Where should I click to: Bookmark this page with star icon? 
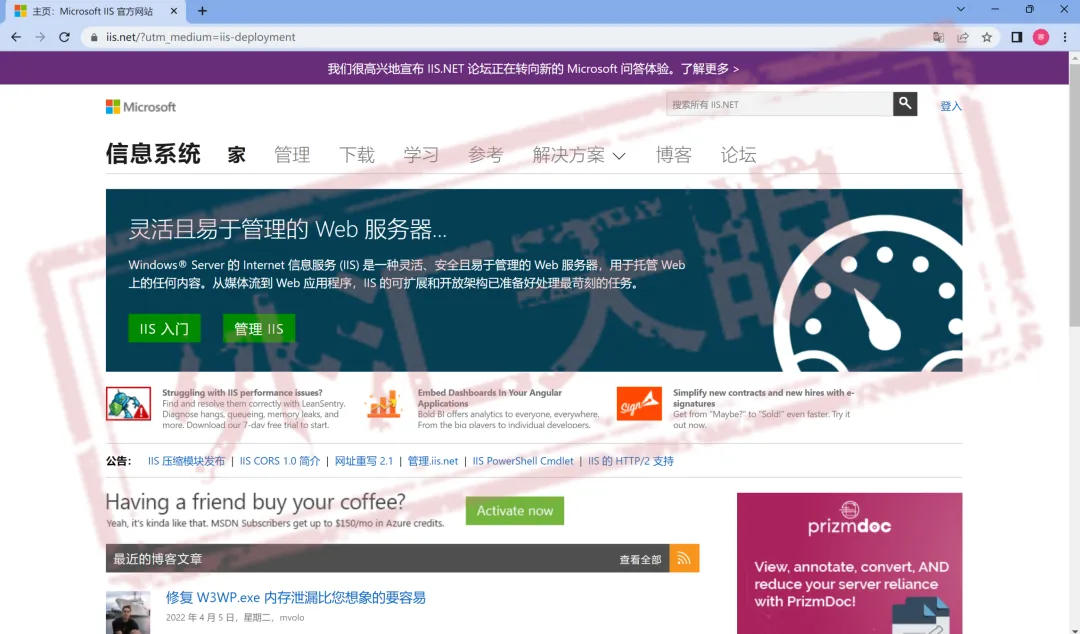(x=987, y=37)
